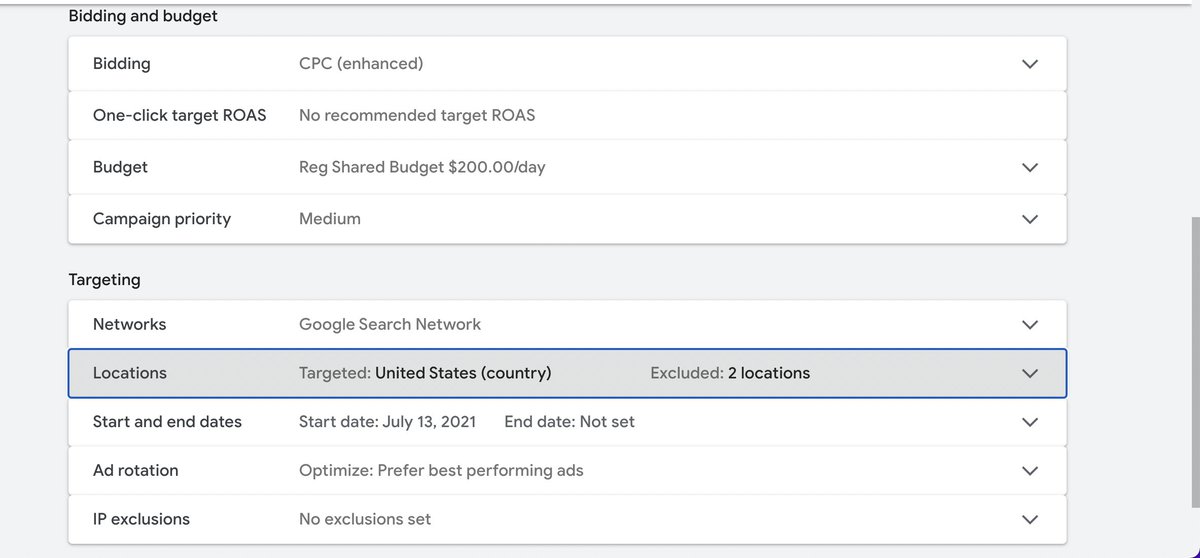Select CPC (enhanced) bidding value
The image size is (1200, 558).
[x=361, y=64]
